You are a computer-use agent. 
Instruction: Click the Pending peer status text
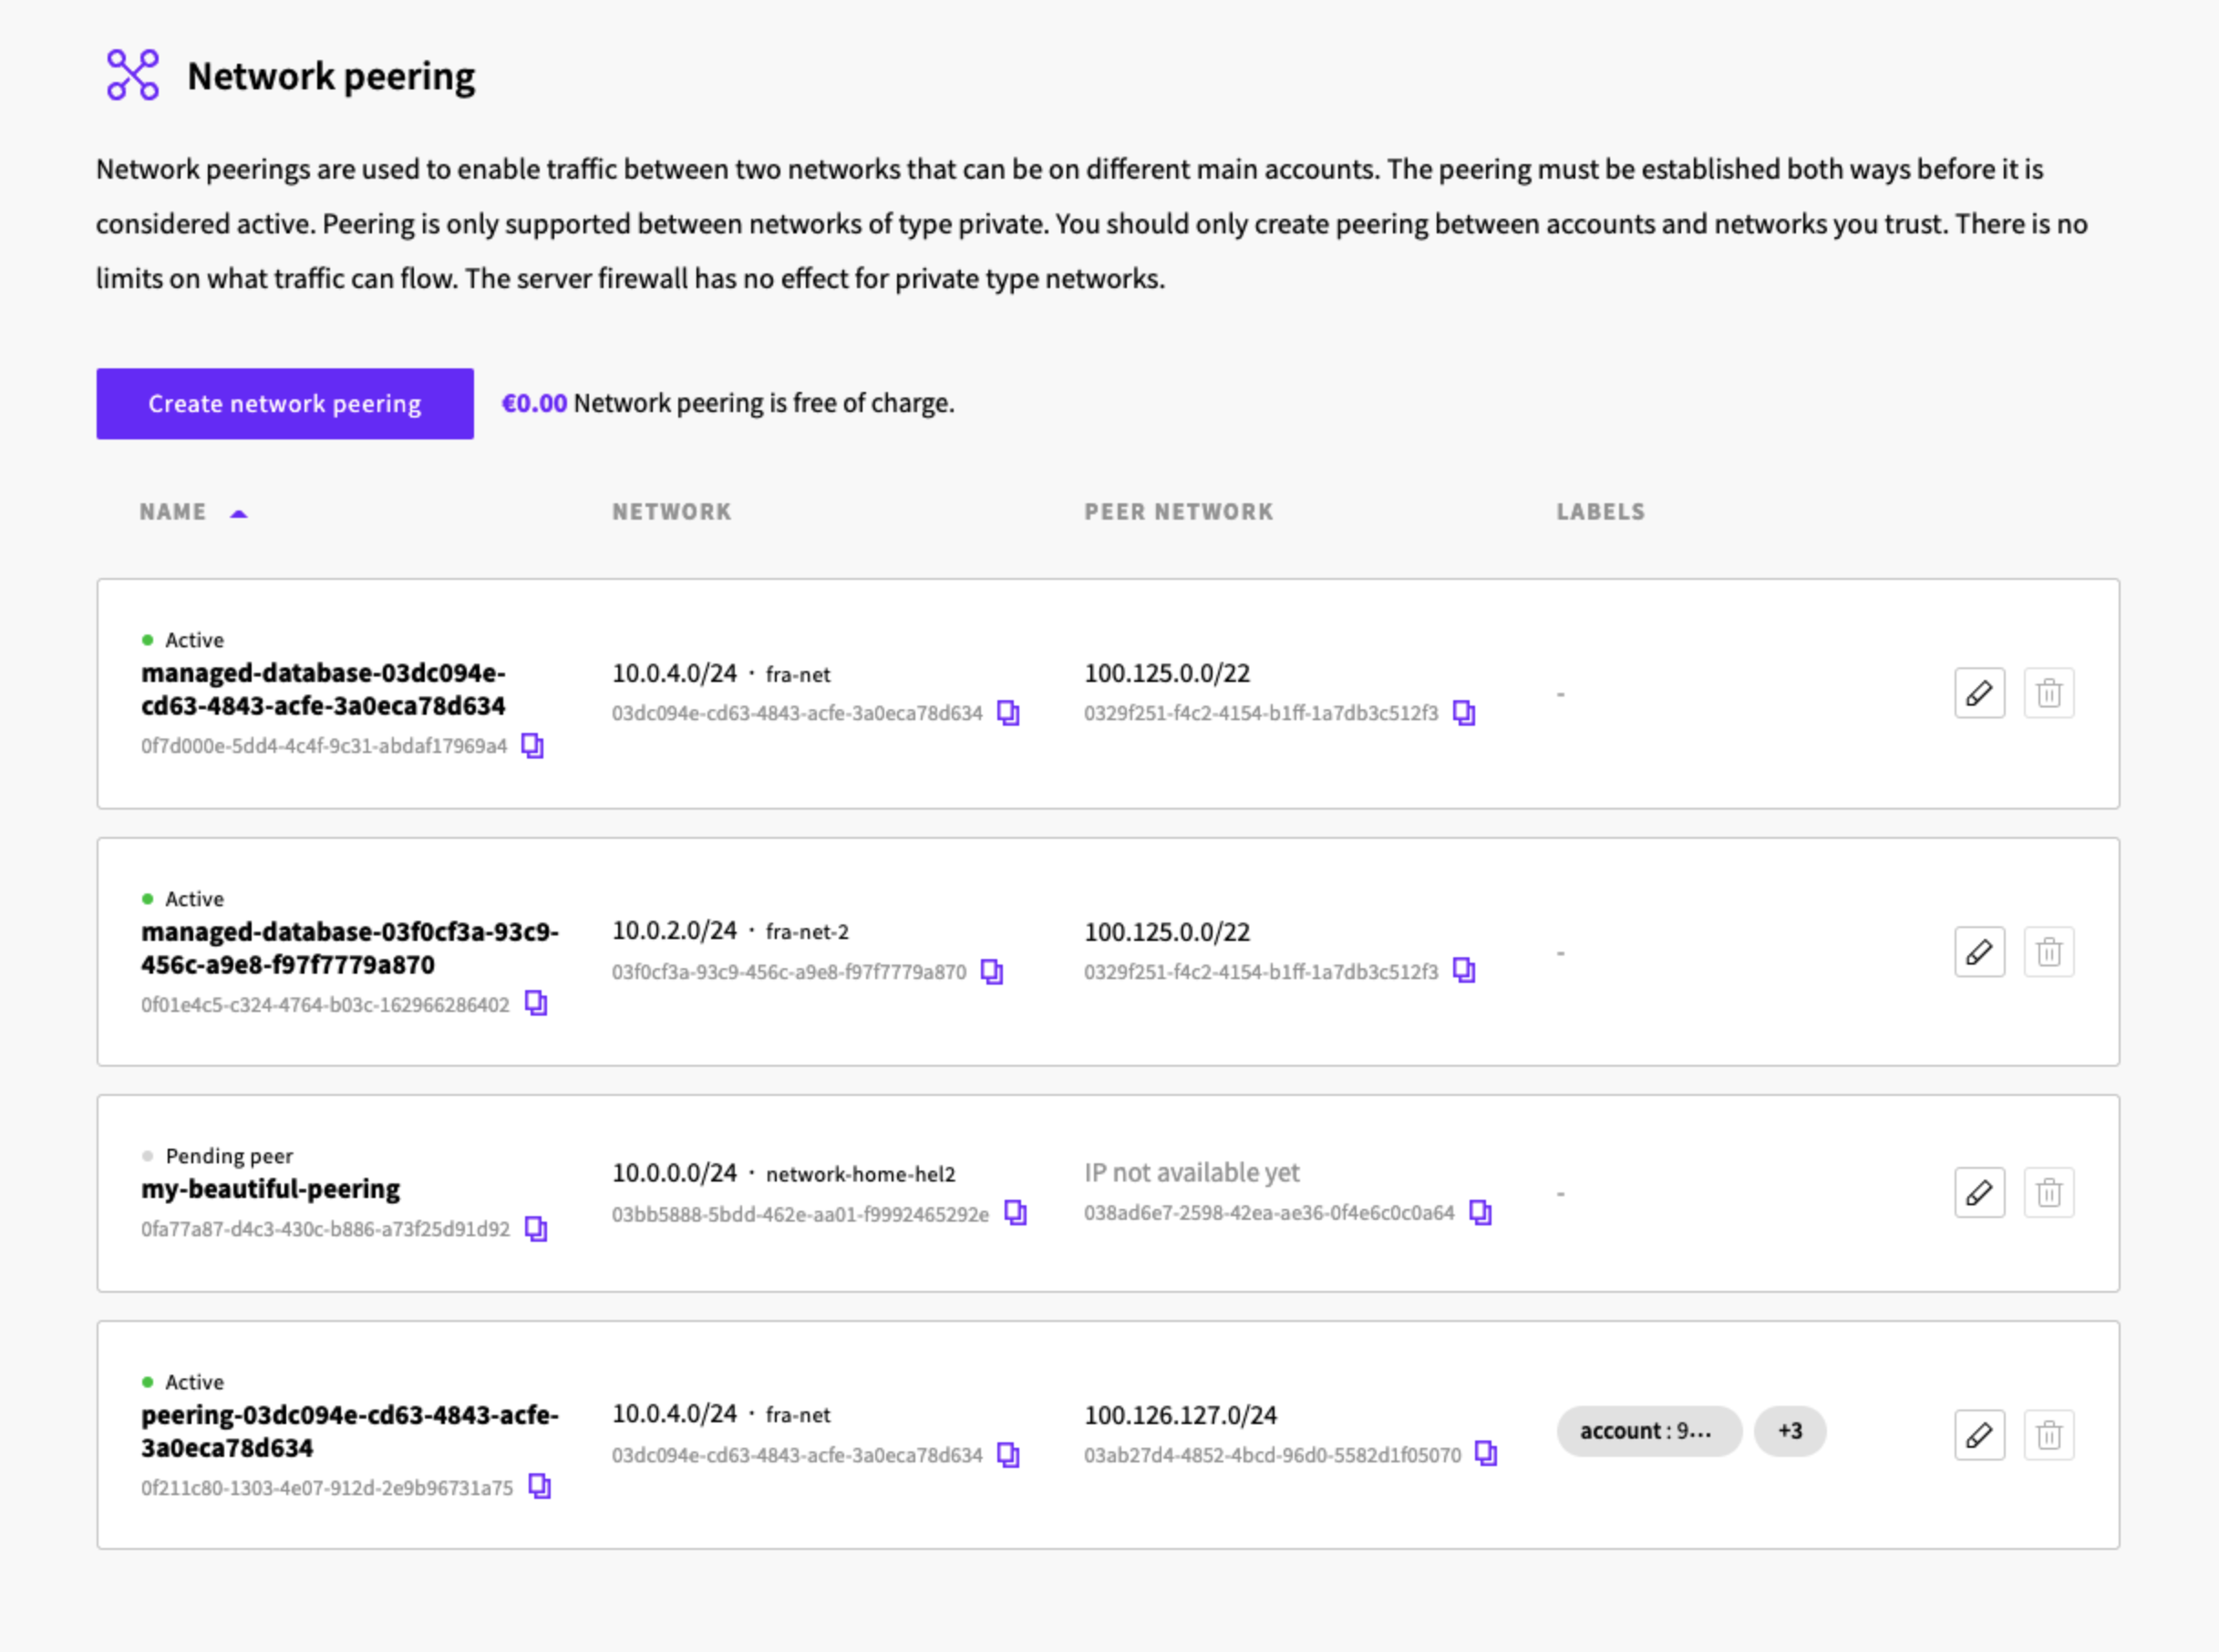click(229, 1156)
